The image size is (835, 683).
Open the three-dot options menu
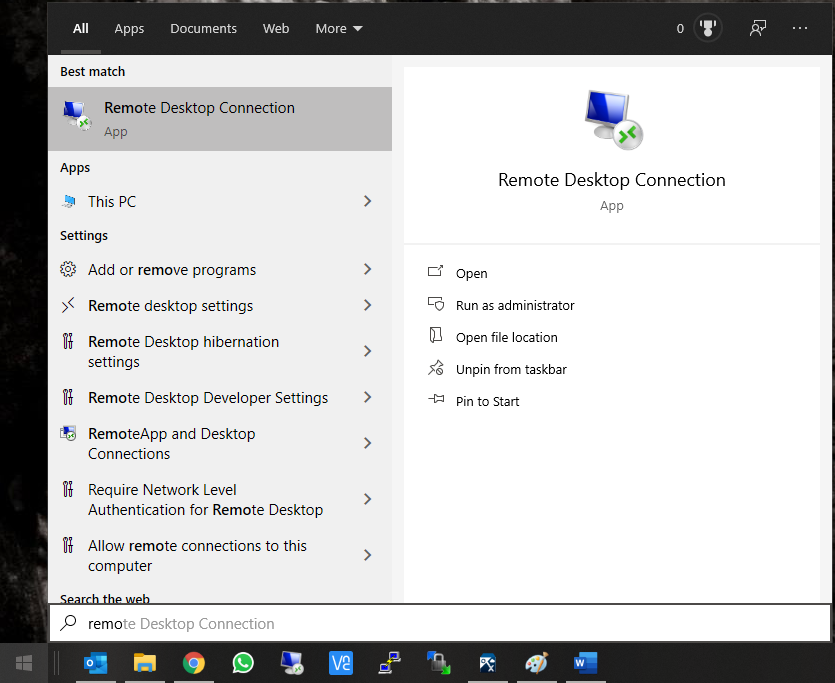click(800, 28)
